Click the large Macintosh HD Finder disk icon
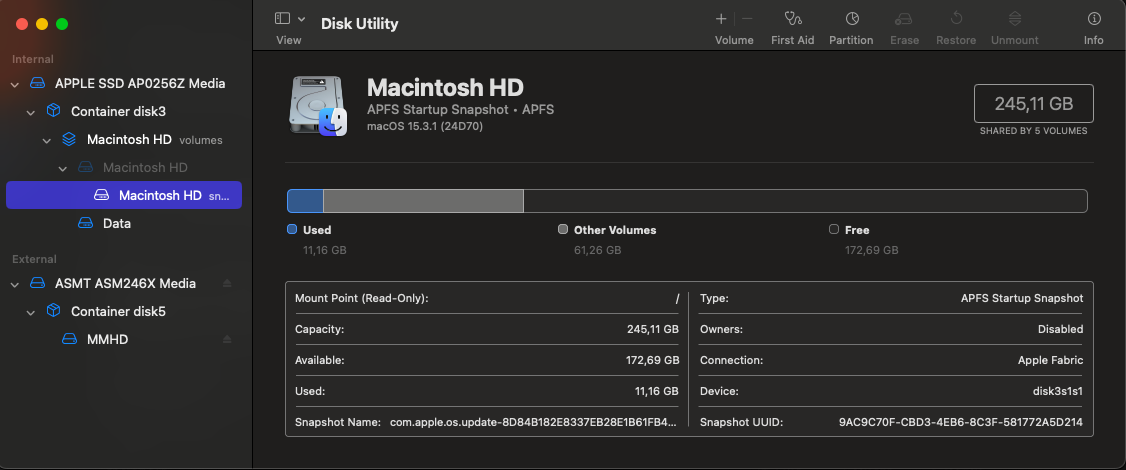1126x470 pixels. coord(318,105)
